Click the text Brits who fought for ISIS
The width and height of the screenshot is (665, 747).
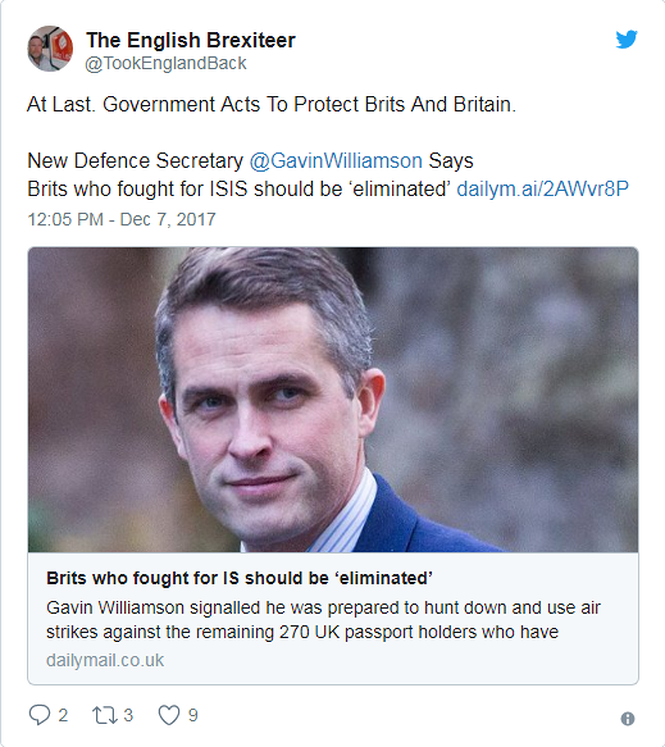137,189
